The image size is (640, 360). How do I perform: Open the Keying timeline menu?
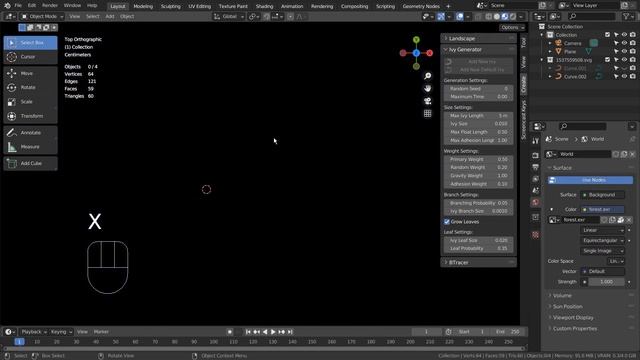tap(61, 332)
